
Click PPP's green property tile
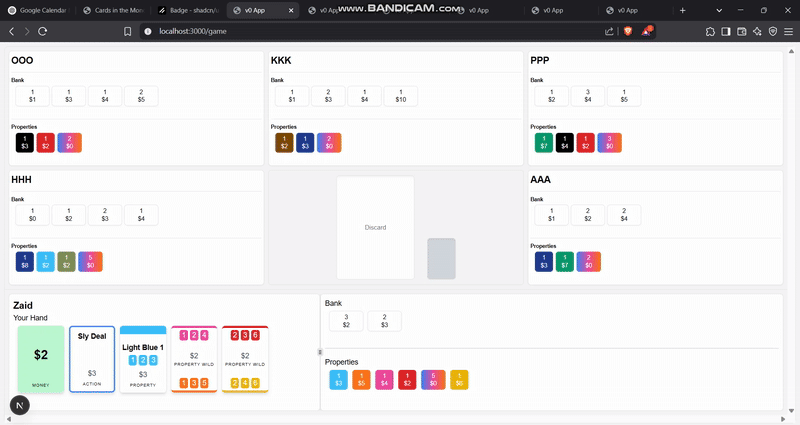click(x=544, y=143)
